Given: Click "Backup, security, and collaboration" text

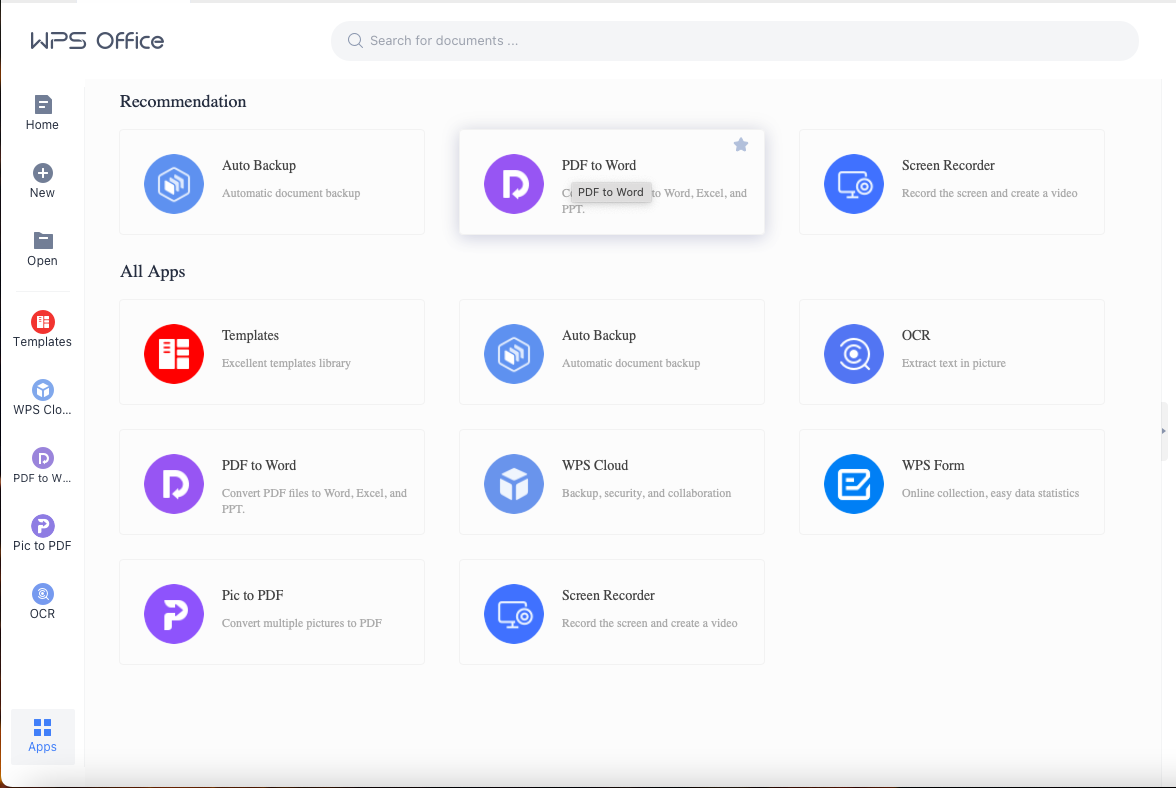Looking at the screenshot, I should (x=646, y=493).
